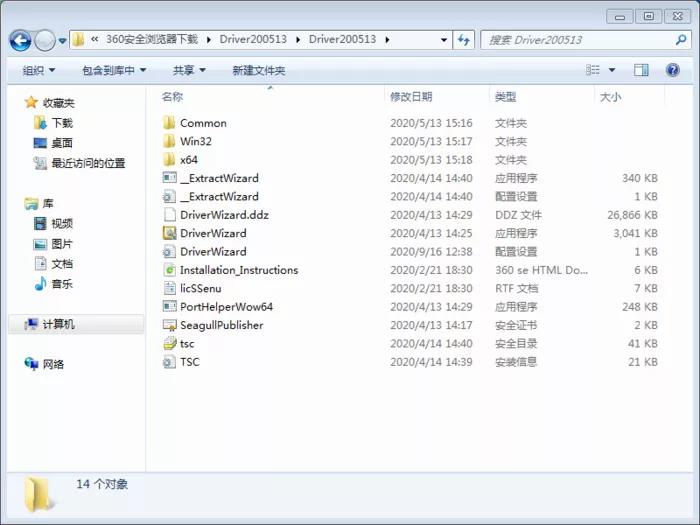Expand arrow after 360安全浏览器下载 breadcrumb

pos(208,40)
